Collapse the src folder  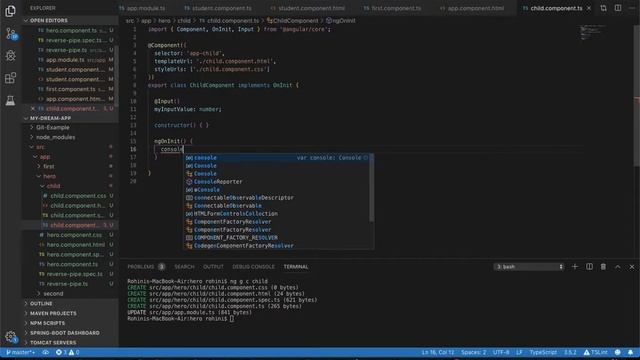(40, 147)
